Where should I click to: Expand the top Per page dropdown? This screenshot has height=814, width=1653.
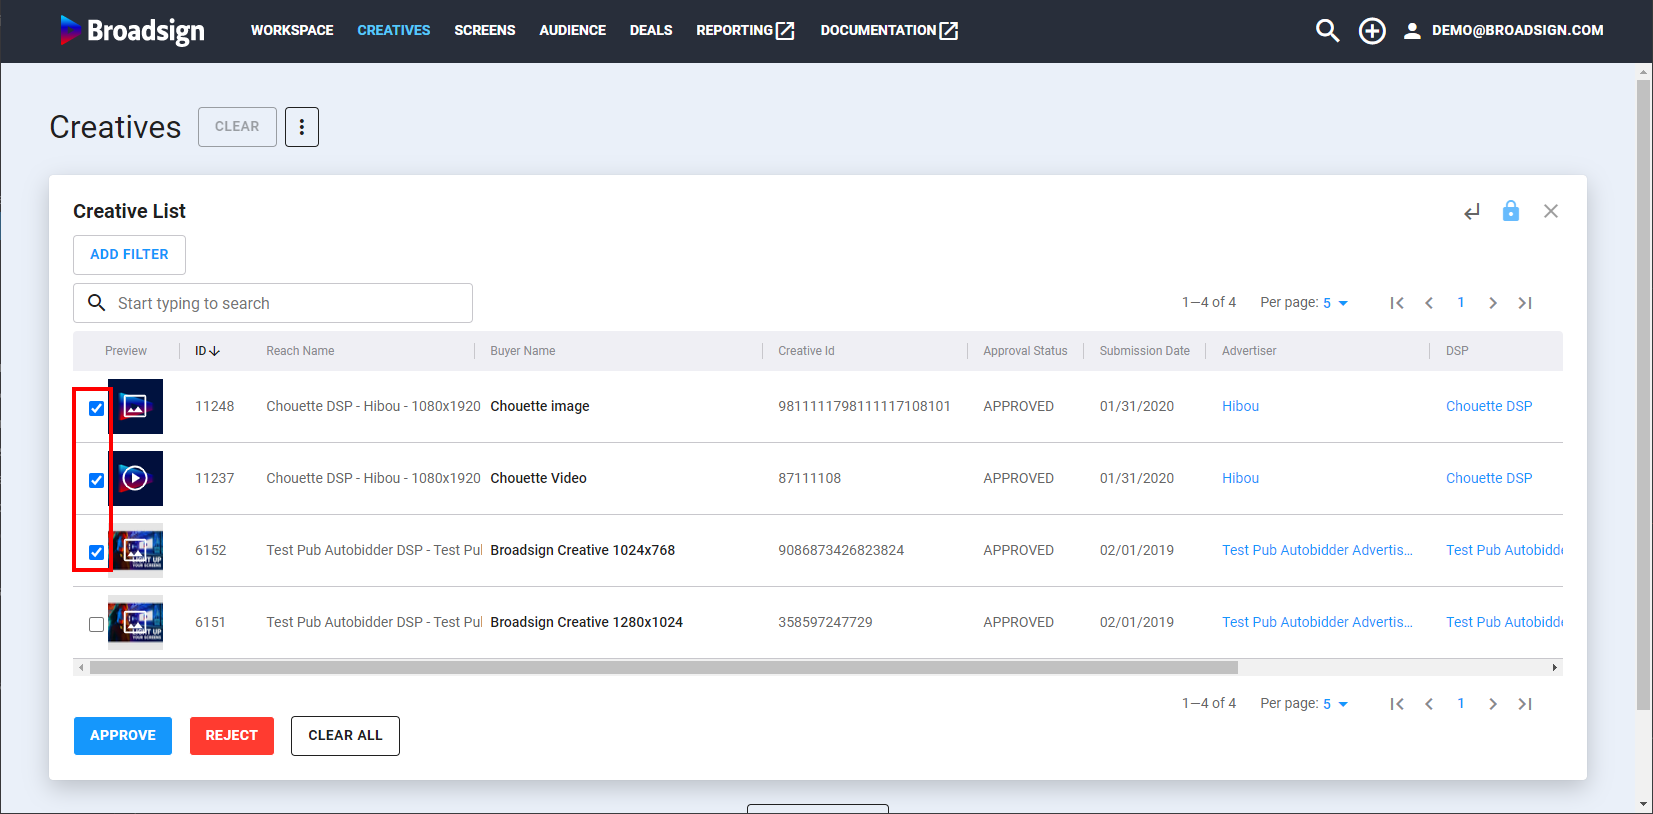coord(1335,303)
